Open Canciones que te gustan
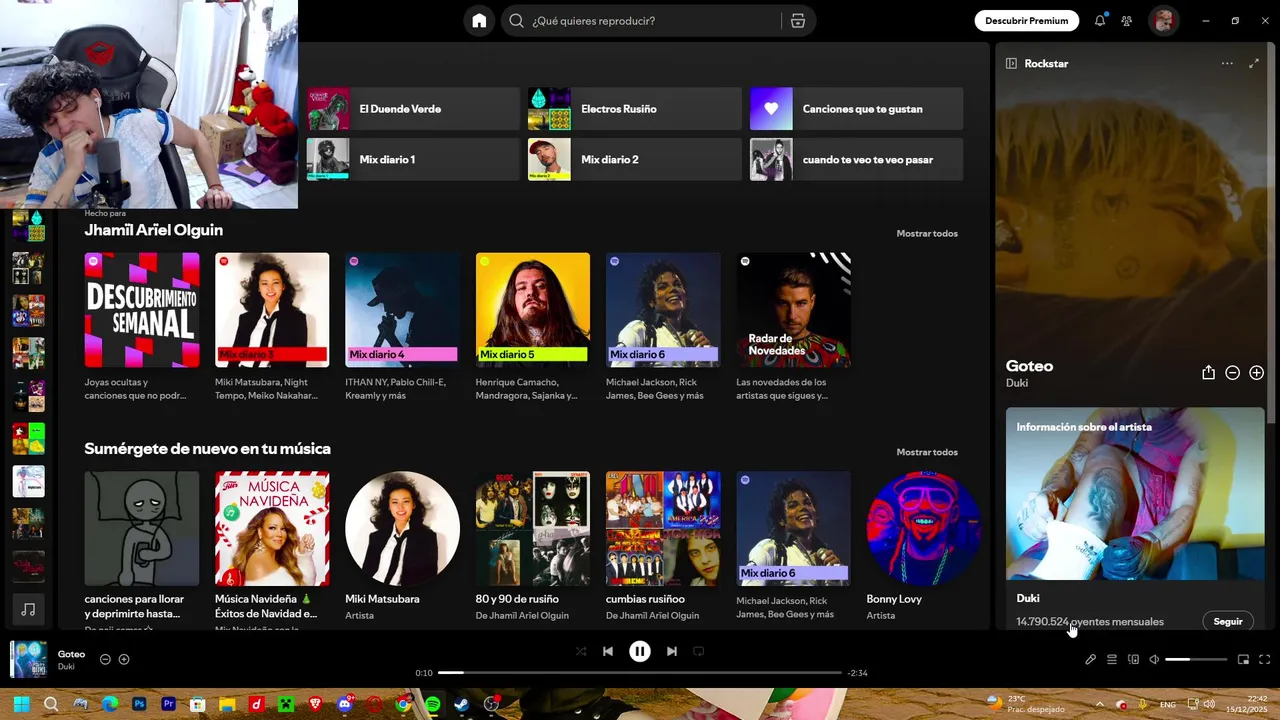1280x720 pixels. point(857,109)
